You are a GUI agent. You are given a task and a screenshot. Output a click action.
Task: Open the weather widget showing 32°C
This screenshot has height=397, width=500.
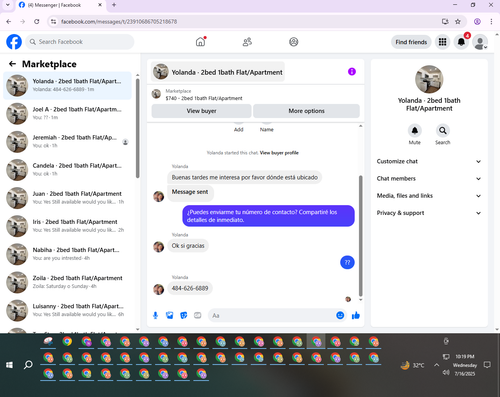(413, 366)
